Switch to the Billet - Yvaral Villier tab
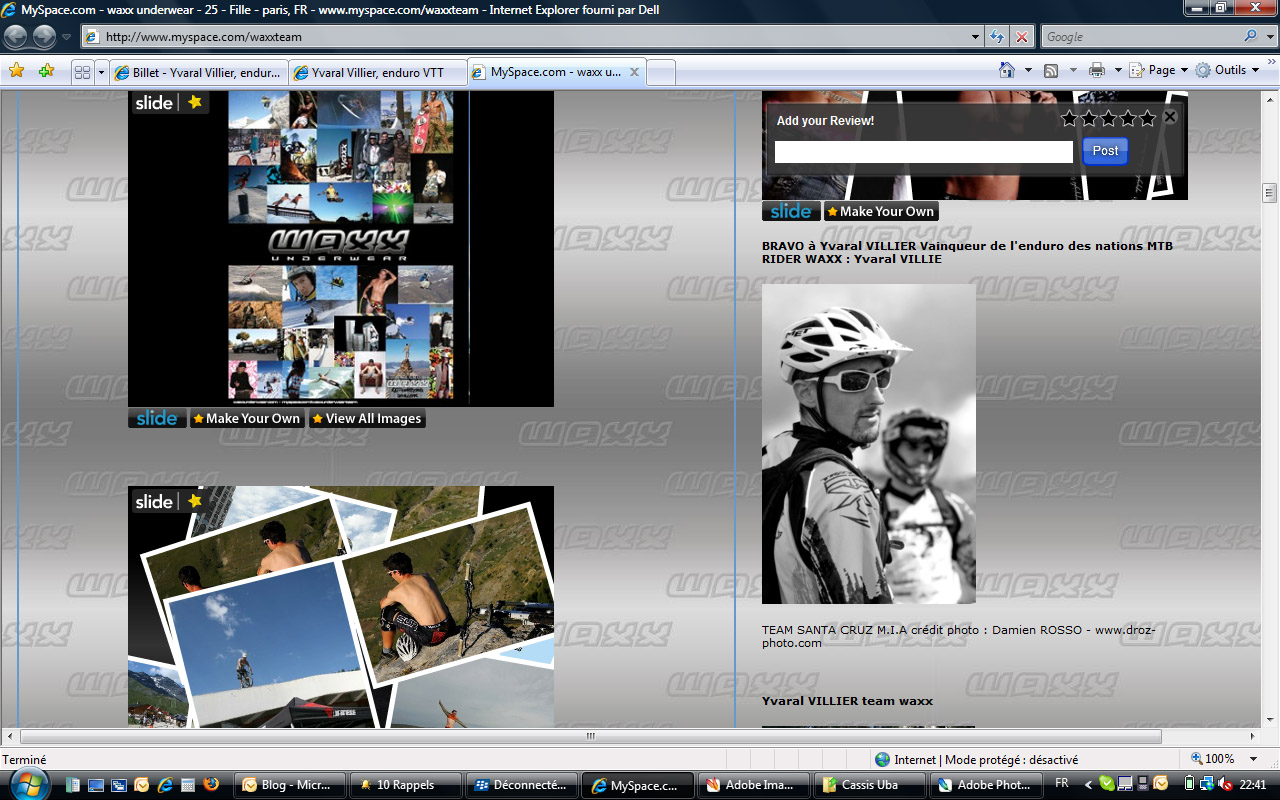The height and width of the screenshot is (800, 1280). [198, 73]
